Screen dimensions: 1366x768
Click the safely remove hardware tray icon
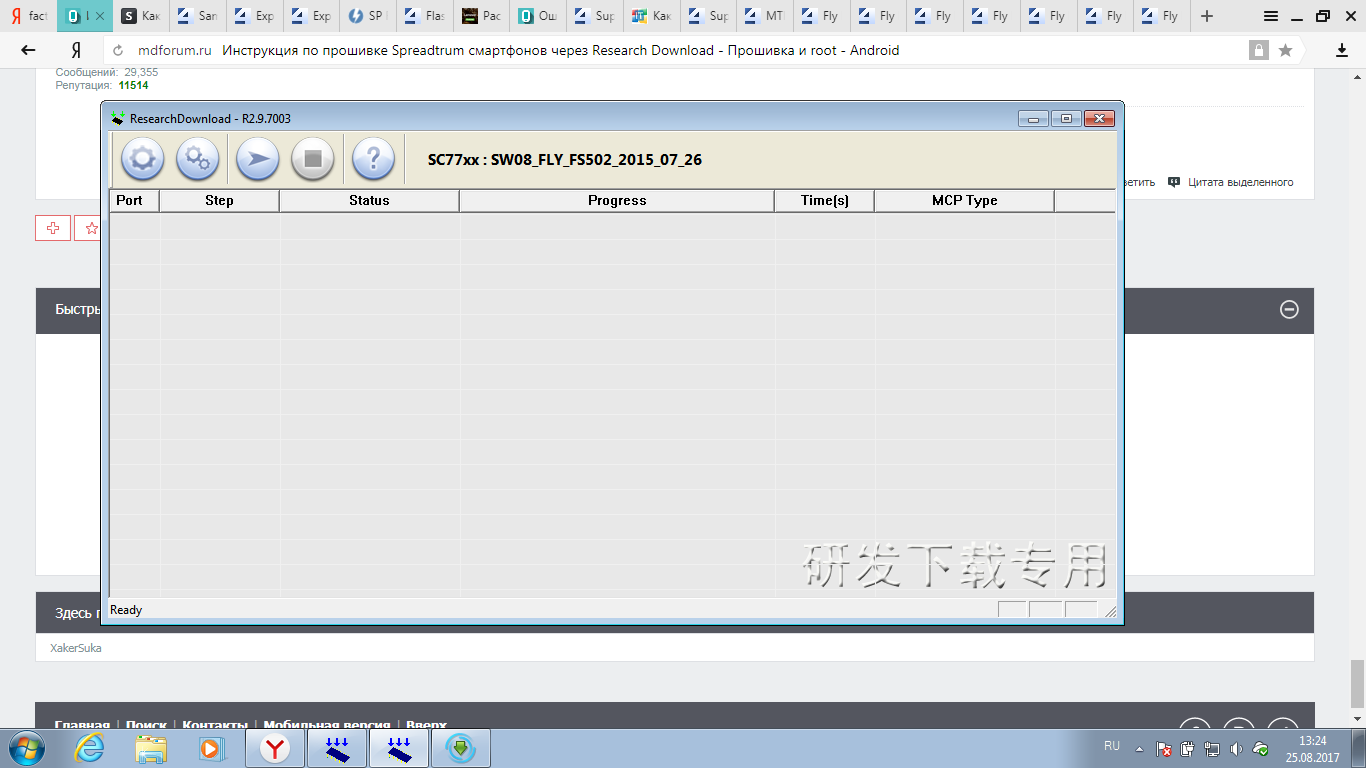point(1188,748)
